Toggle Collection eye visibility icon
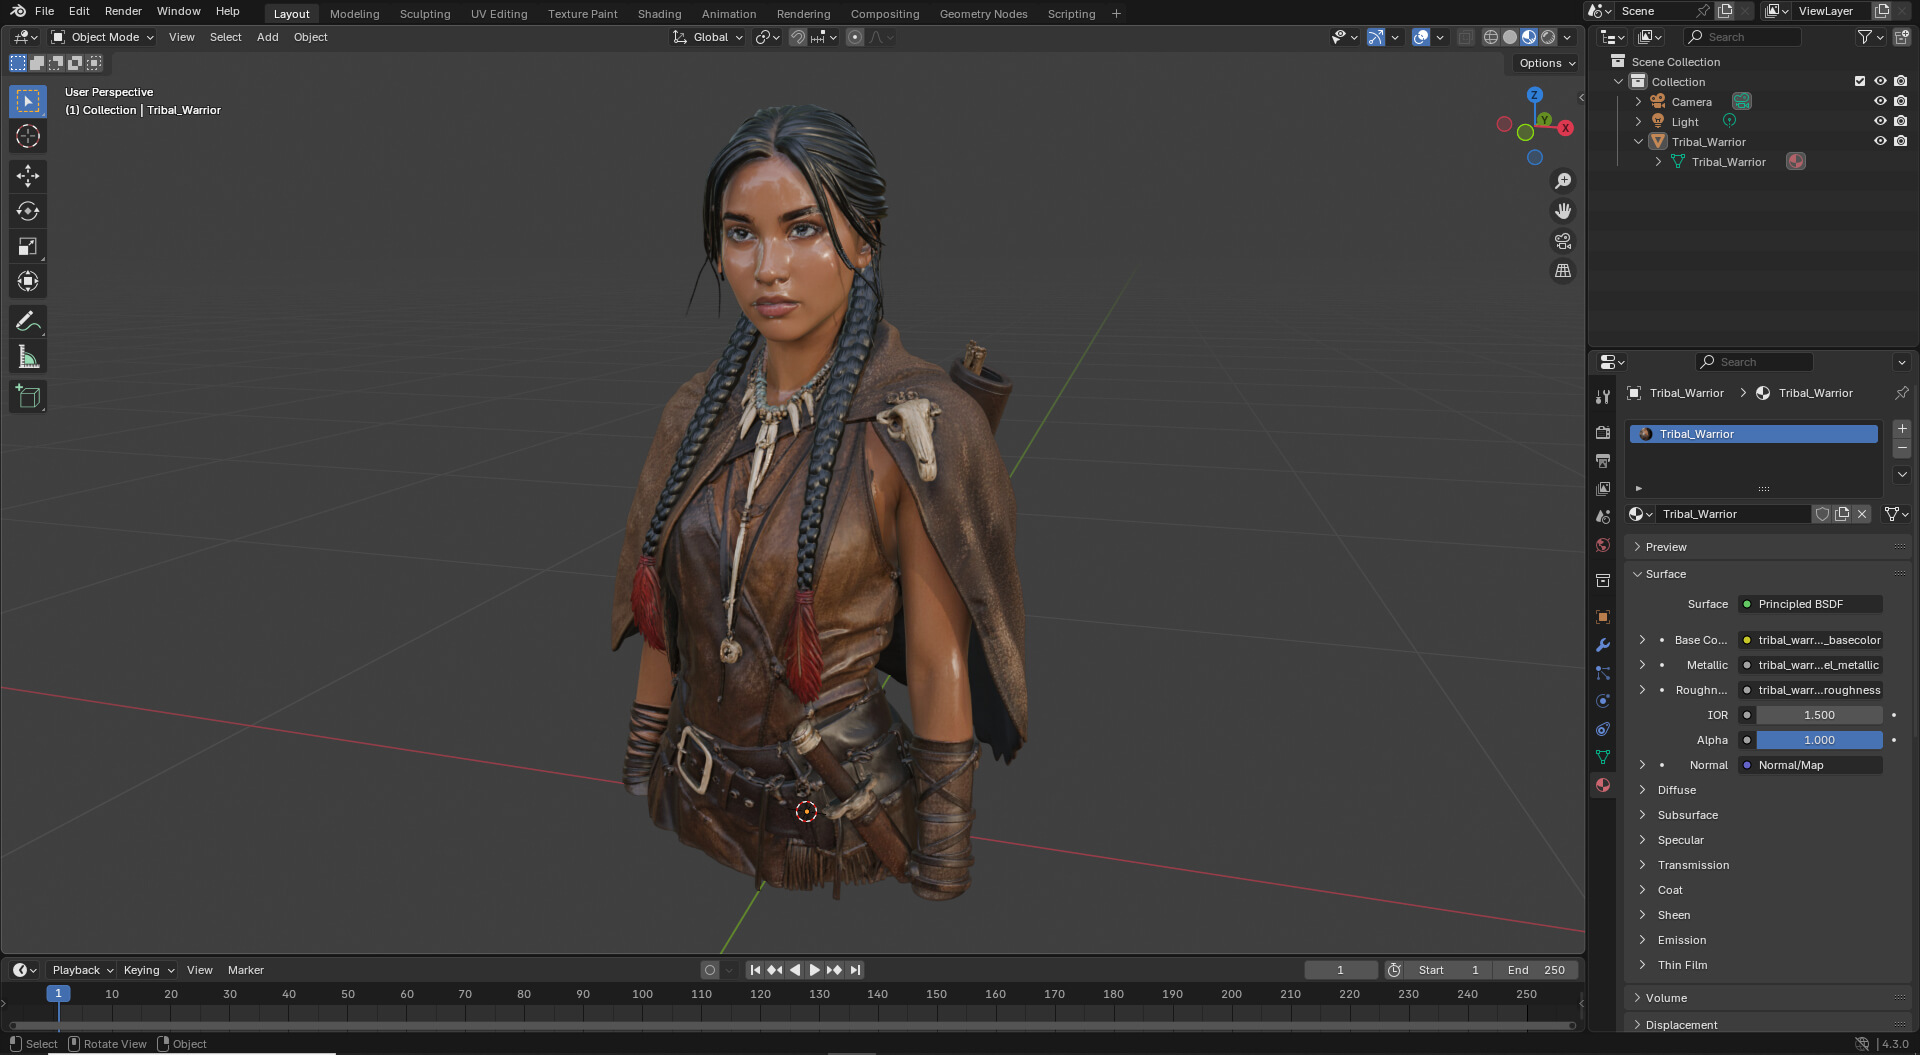1920x1055 pixels. [1880, 81]
